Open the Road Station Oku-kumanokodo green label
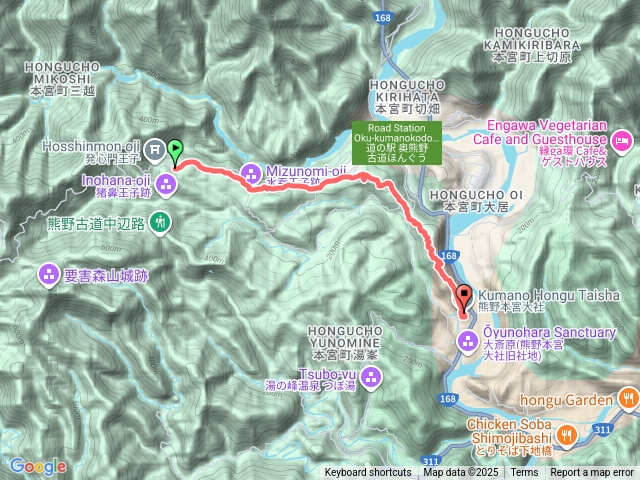 click(x=397, y=143)
